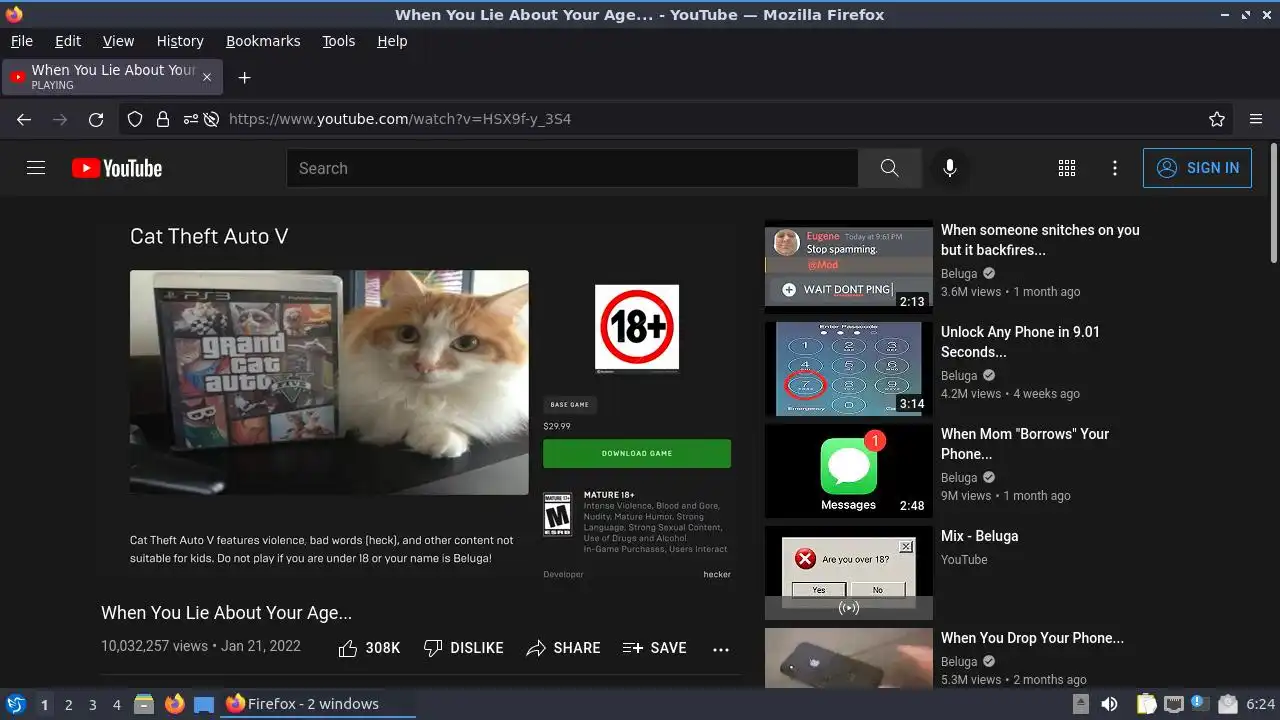Open a new tab with plus button

[x=244, y=77]
